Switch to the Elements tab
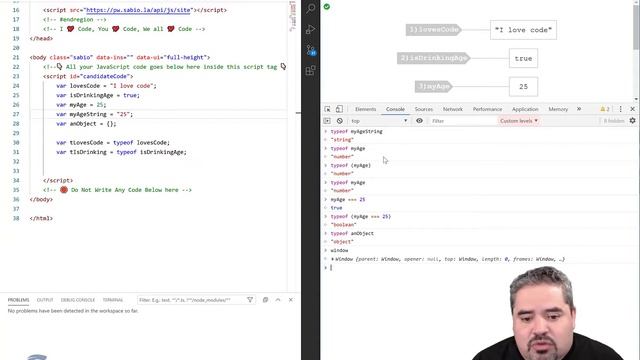Screen dimensions: 640x360 (365, 109)
